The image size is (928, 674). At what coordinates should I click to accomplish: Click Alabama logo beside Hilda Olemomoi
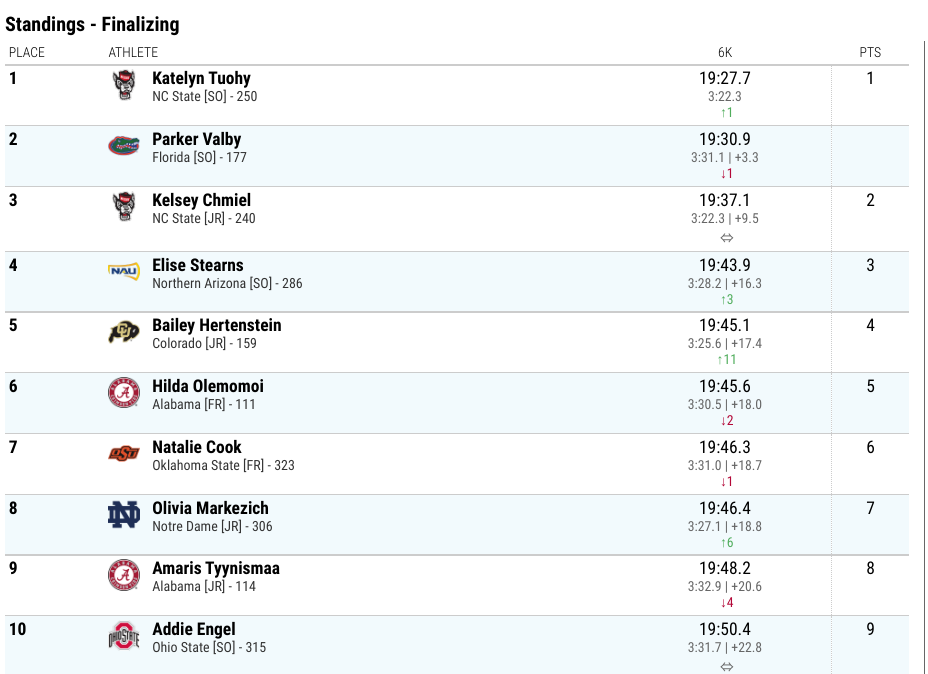pos(124,392)
